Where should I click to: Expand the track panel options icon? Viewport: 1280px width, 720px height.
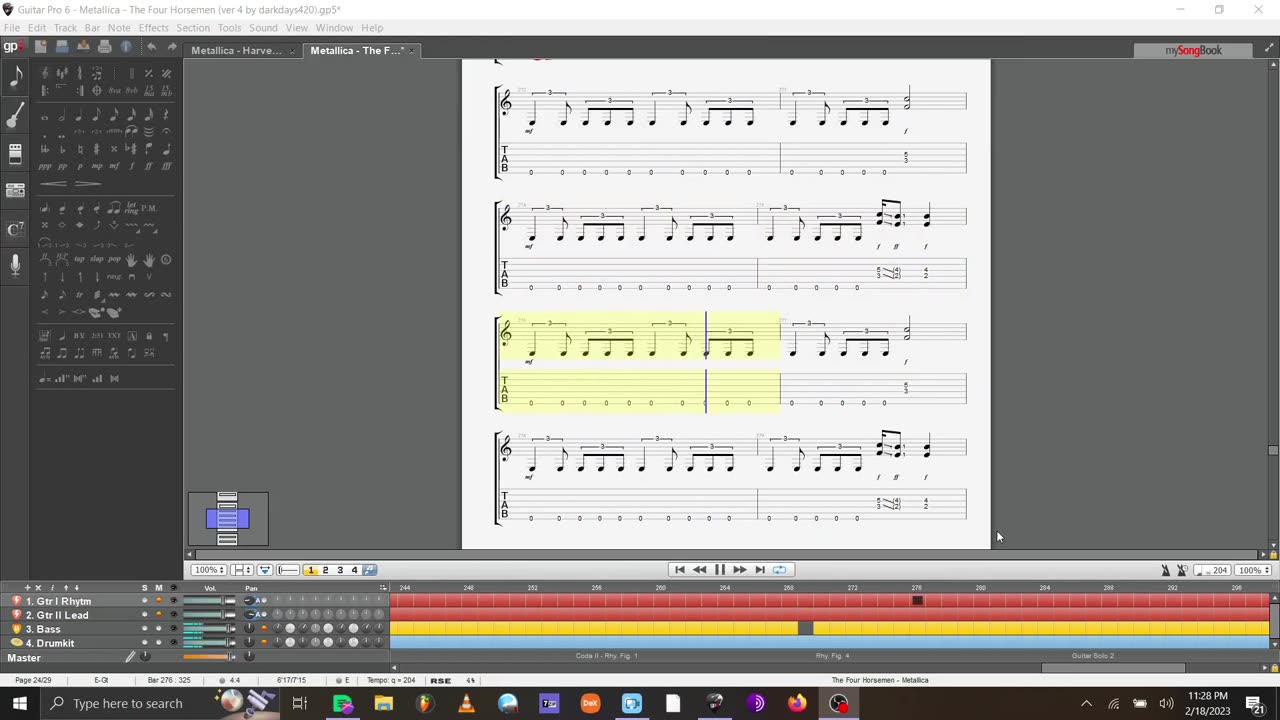tap(382, 587)
